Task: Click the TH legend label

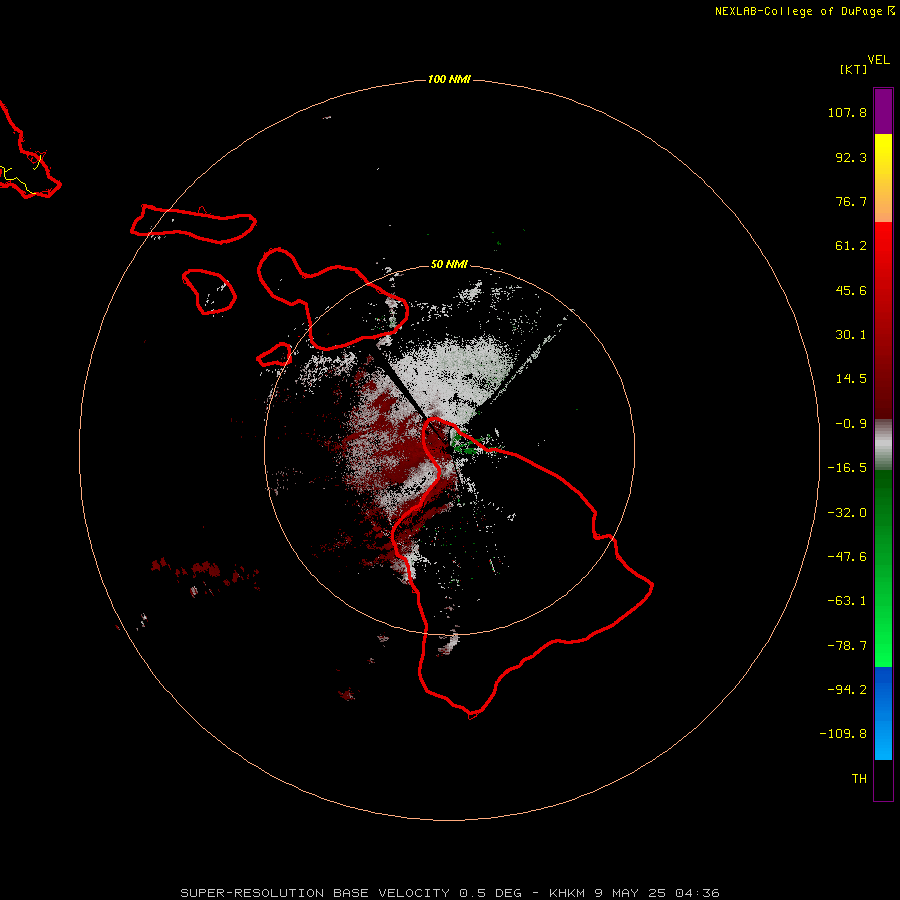Action: 859,778
